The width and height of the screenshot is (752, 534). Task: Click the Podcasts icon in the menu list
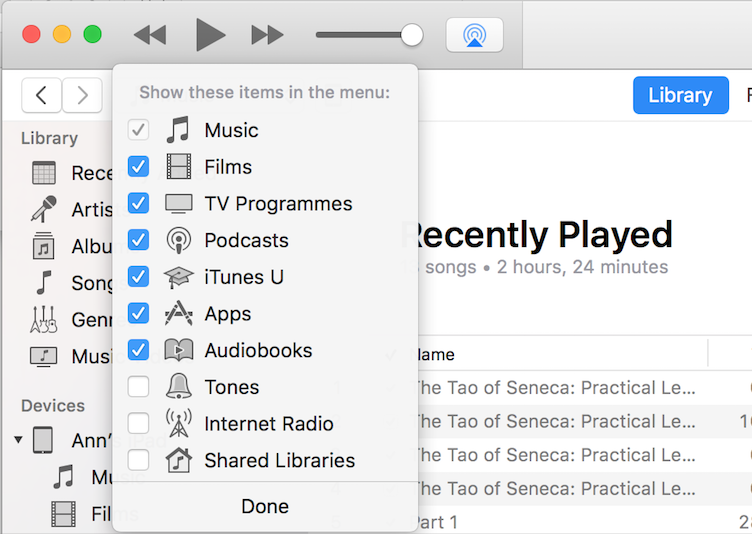pyautogui.click(x=178, y=240)
